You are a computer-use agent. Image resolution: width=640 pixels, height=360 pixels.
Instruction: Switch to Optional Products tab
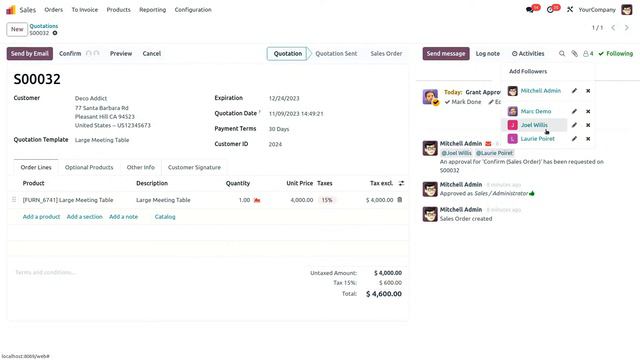pyautogui.click(x=89, y=167)
